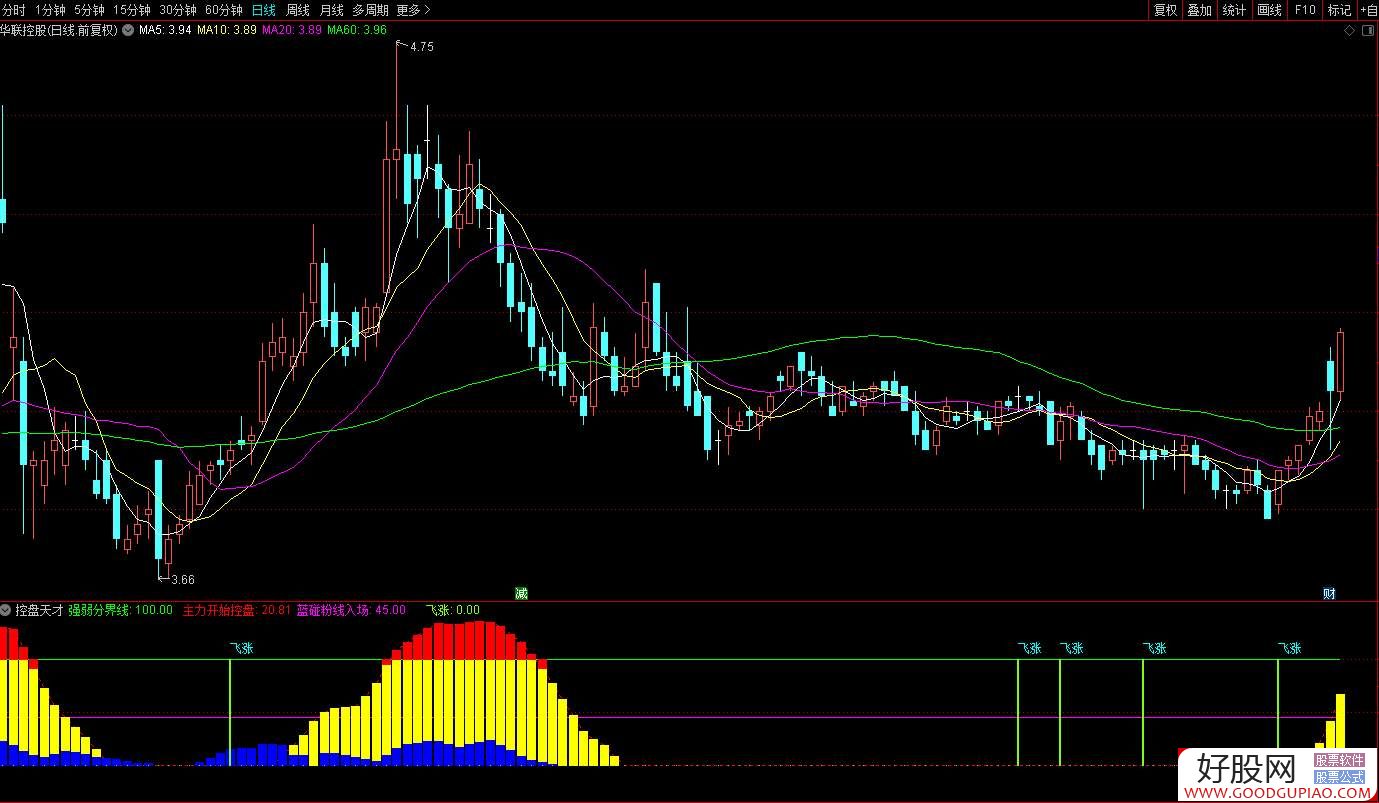Click the 减 marker below the chart
The width and height of the screenshot is (1379, 803).
[521, 593]
